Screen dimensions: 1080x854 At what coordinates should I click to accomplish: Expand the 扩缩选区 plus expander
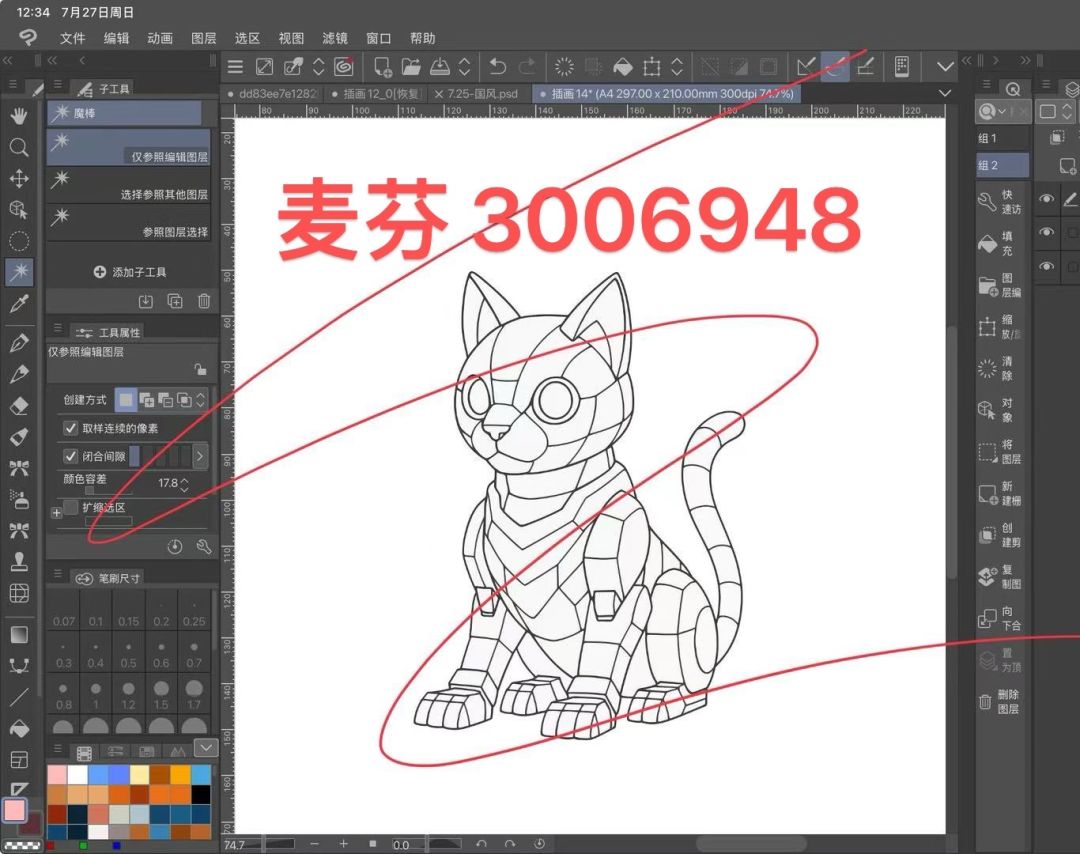click(56, 512)
